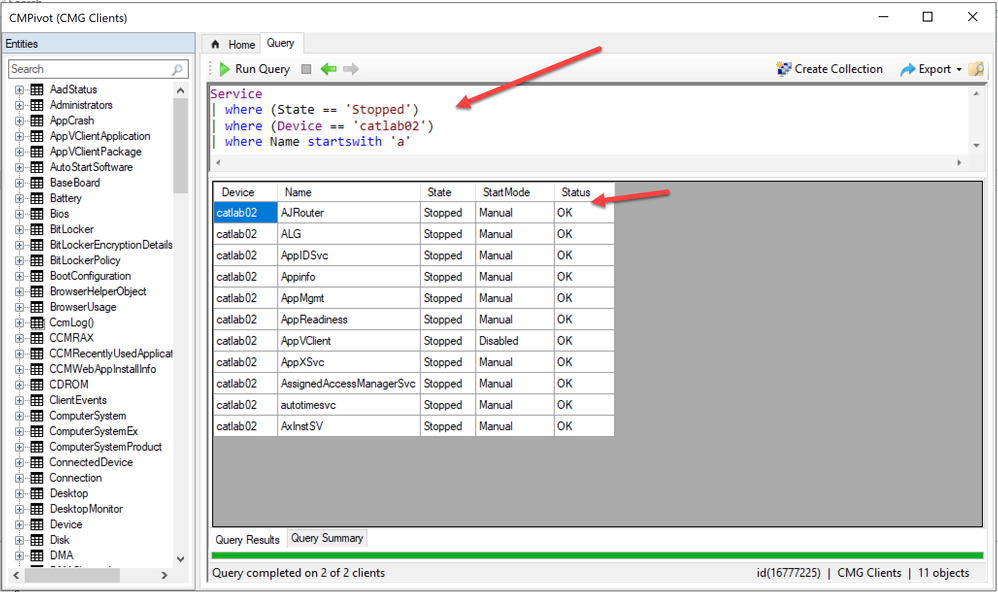The image size is (998, 592).
Task: Select the CCMWebAppInstallInfo entity
Action: tap(102, 369)
